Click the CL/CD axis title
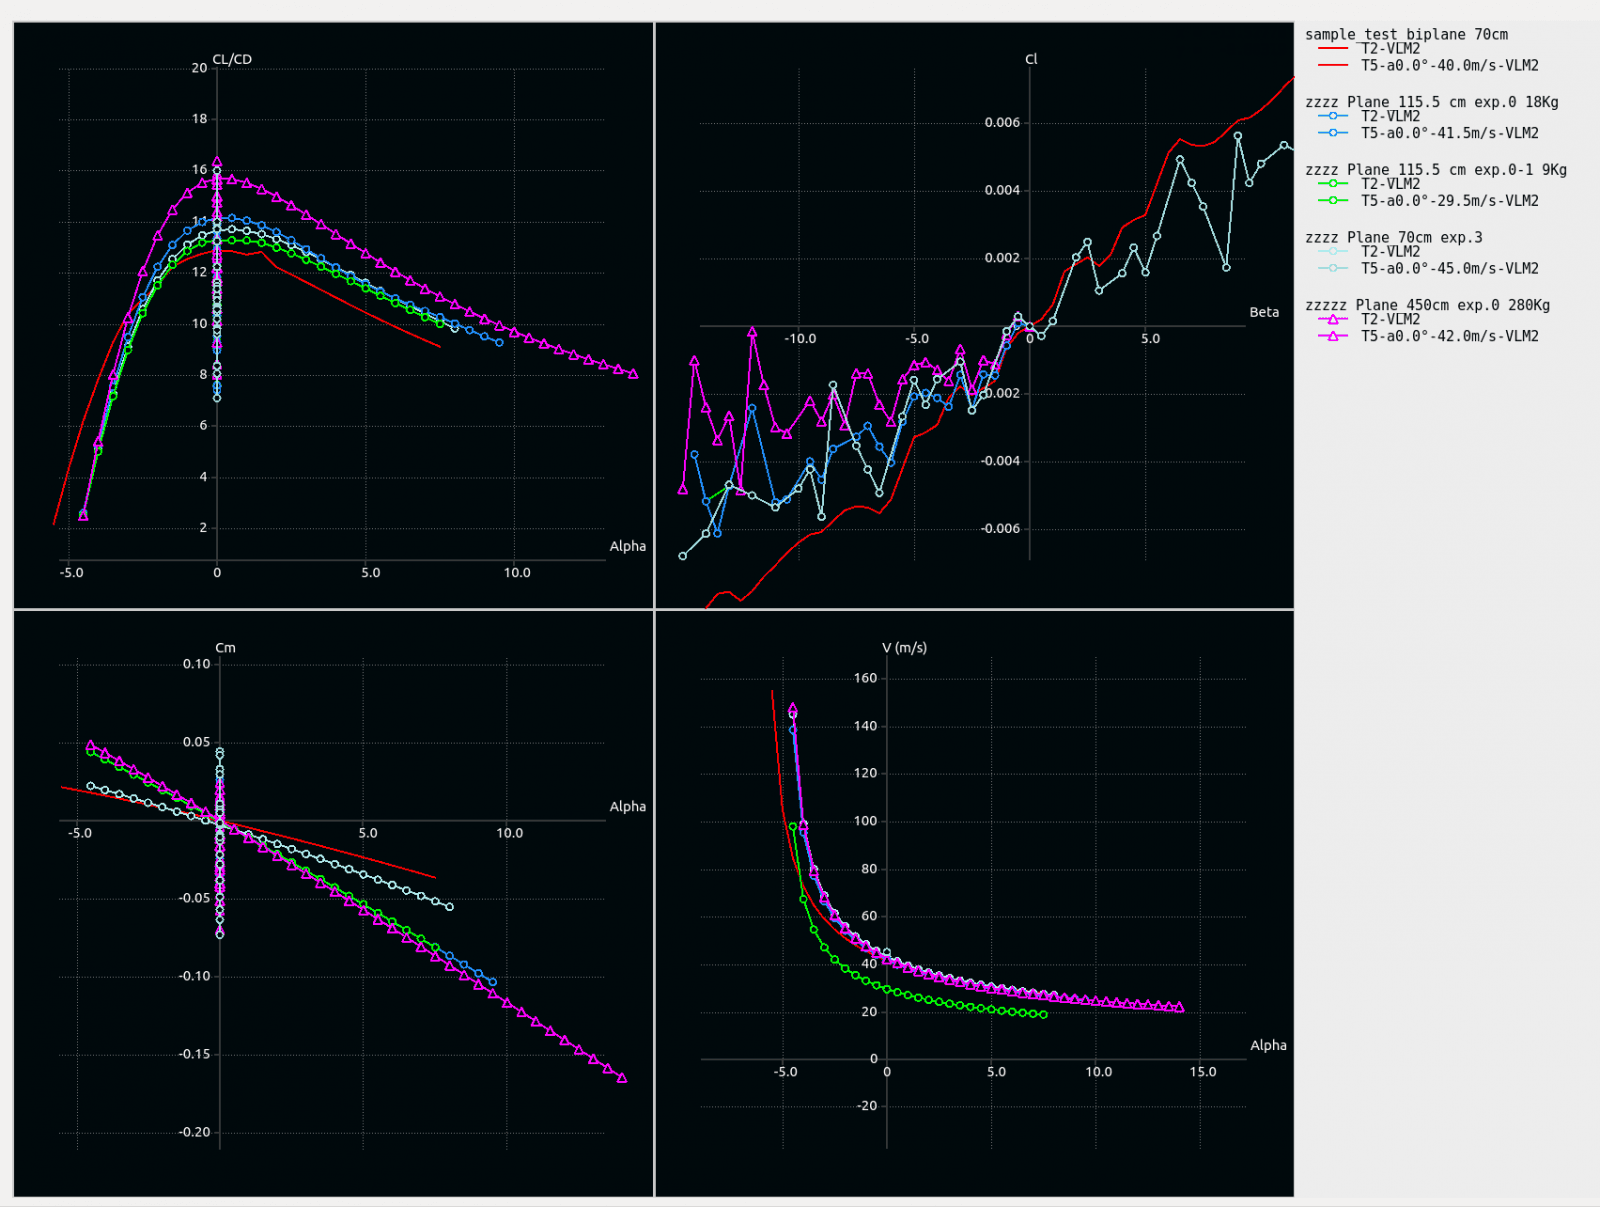The width and height of the screenshot is (1600, 1207). (232, 59)
